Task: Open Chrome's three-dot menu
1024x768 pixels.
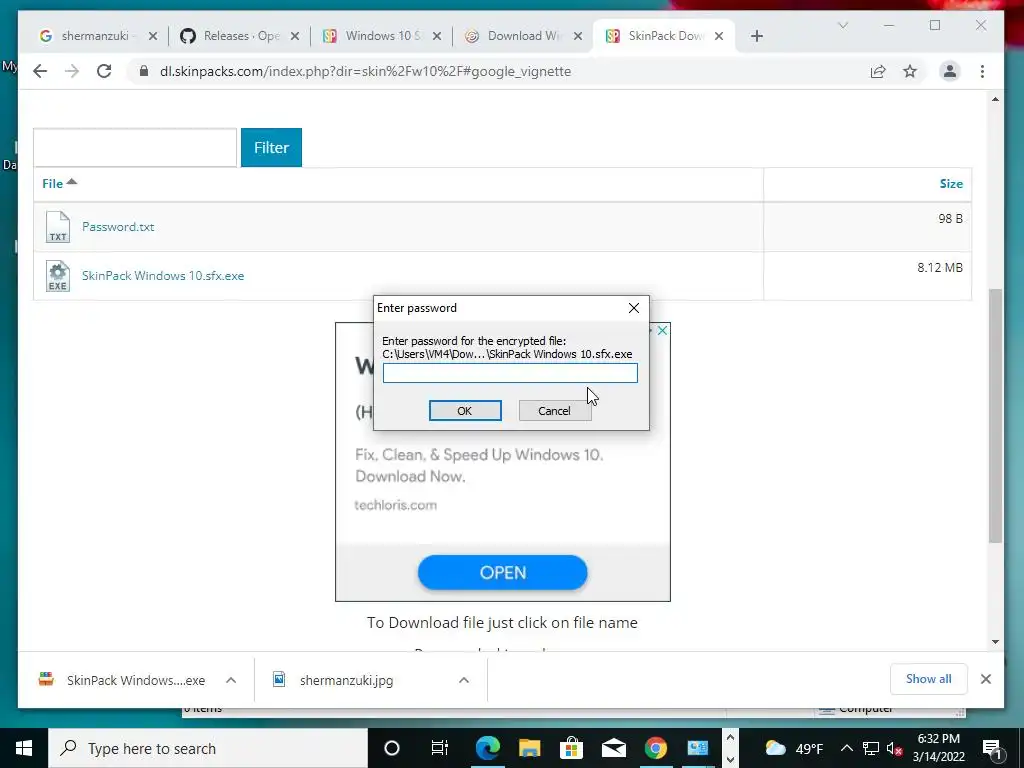Action: tap(982, 71)
